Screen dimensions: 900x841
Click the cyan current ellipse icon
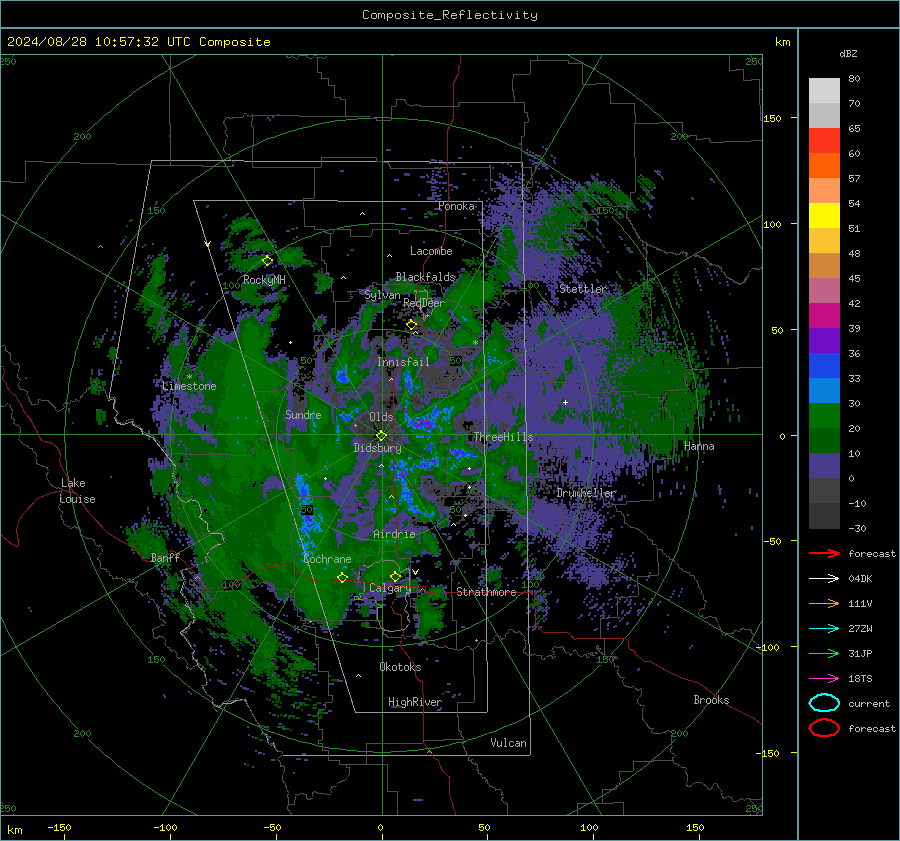tap(824, 703)
